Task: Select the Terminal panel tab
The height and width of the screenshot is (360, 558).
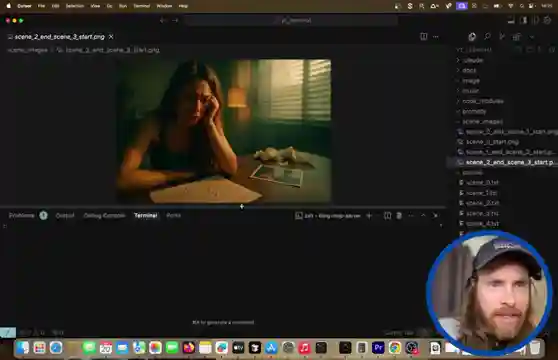Action: (146, 215)
